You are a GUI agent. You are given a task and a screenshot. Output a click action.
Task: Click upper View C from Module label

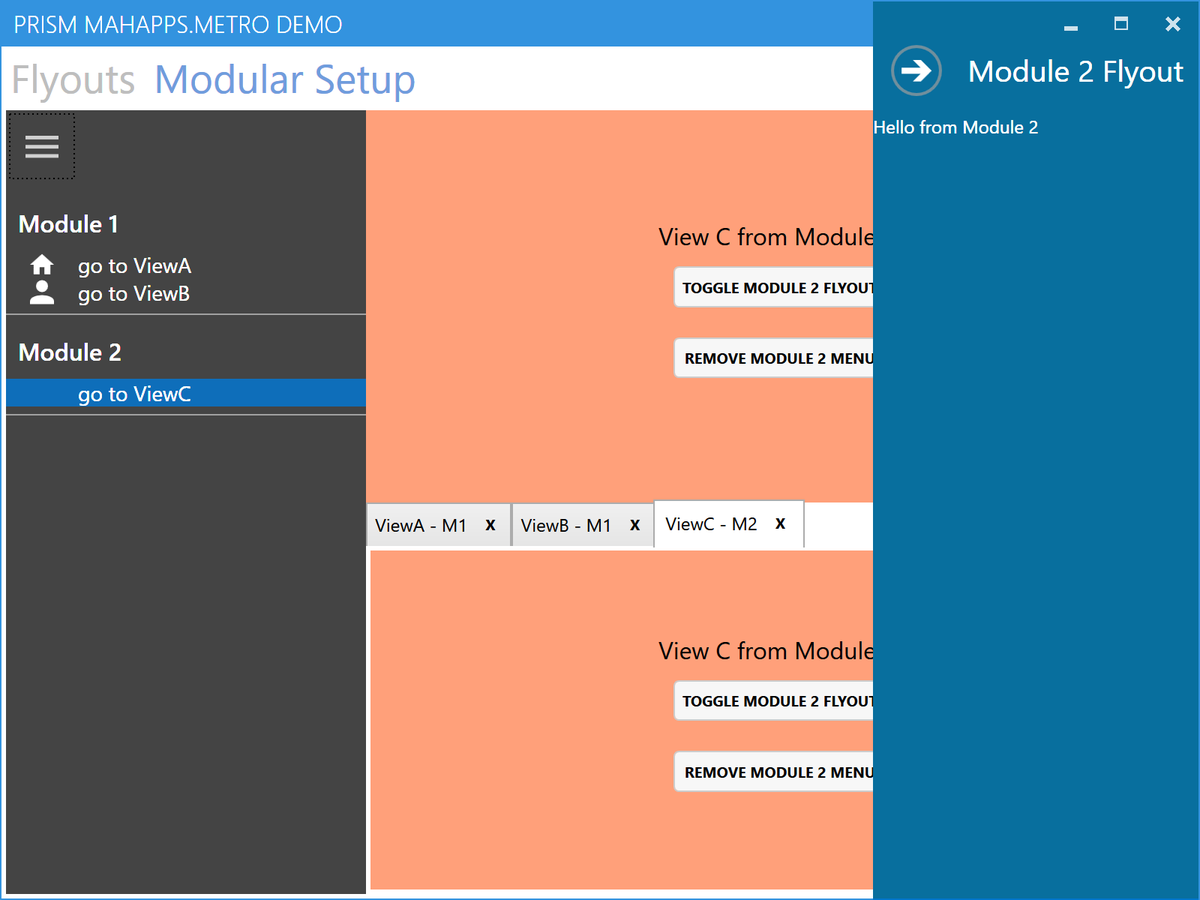tap(766, 237)
